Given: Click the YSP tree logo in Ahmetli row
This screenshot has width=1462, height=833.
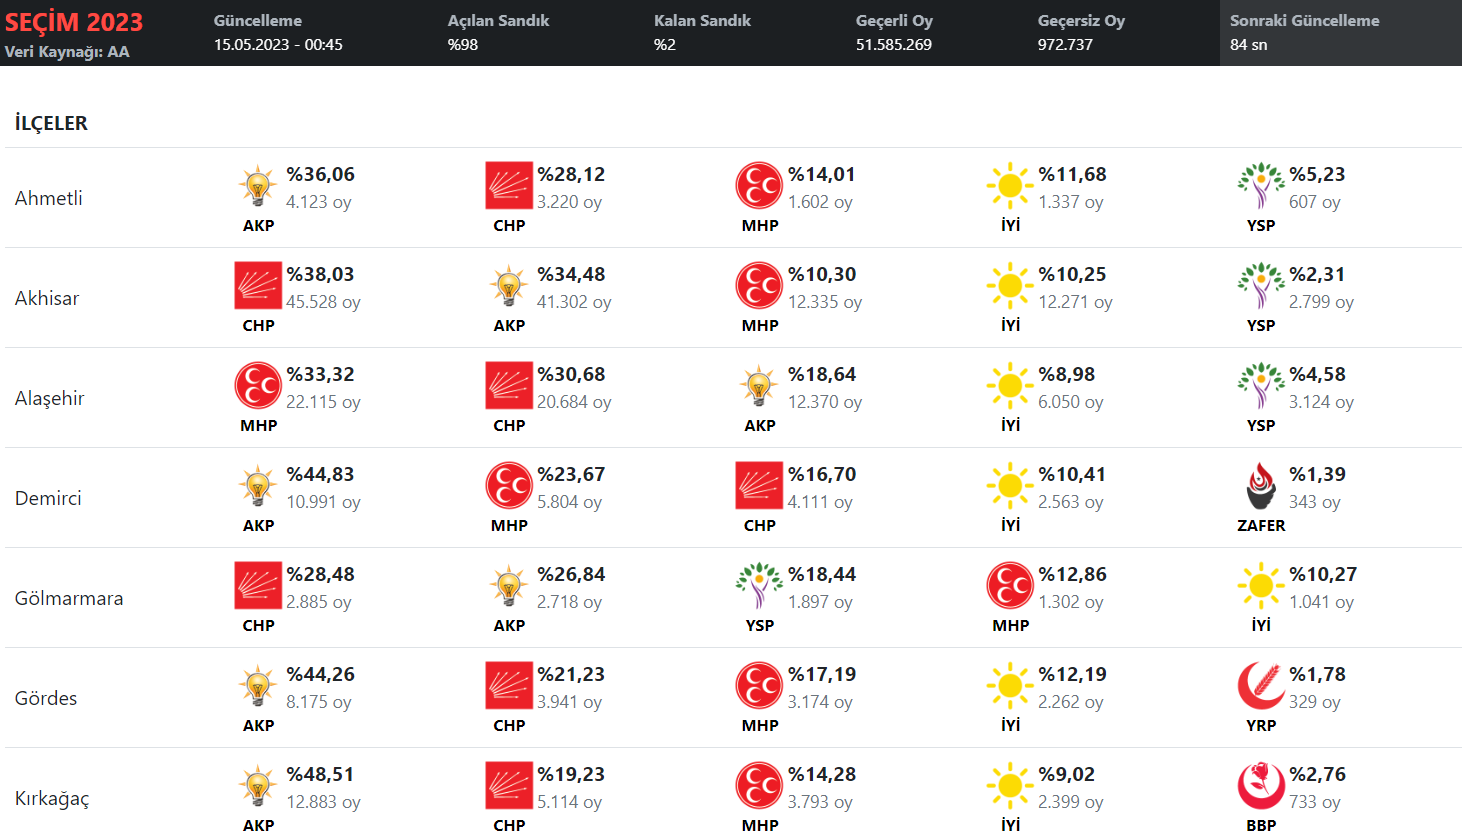Looking at the screenshot, I should [x=1261, y=186].
